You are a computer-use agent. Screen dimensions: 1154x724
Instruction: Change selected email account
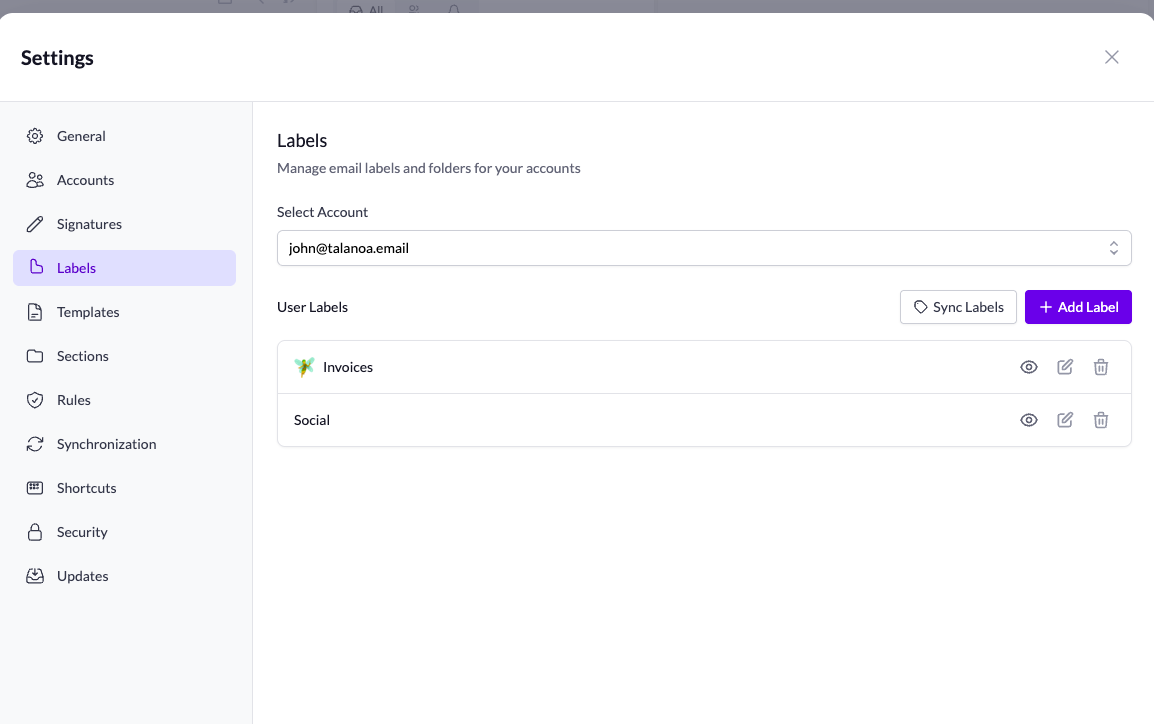pyautogui.click(x=703, y=247)
